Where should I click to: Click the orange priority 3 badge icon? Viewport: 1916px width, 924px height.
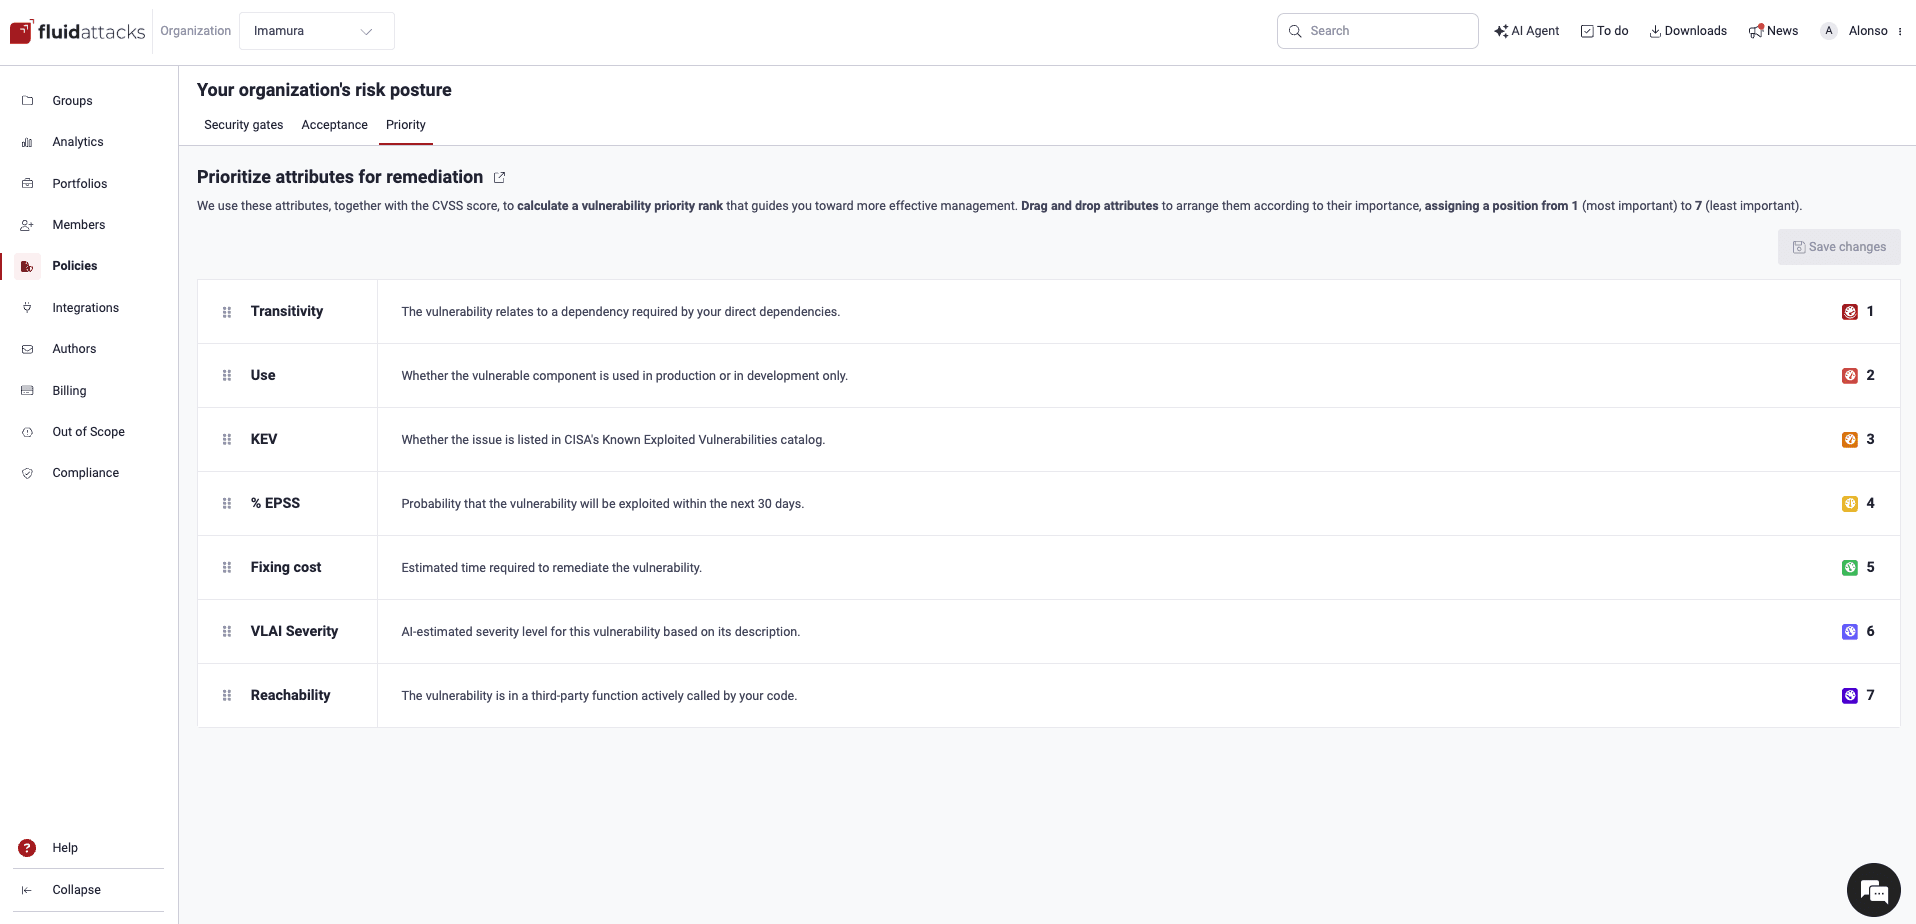pos(1850,440)
